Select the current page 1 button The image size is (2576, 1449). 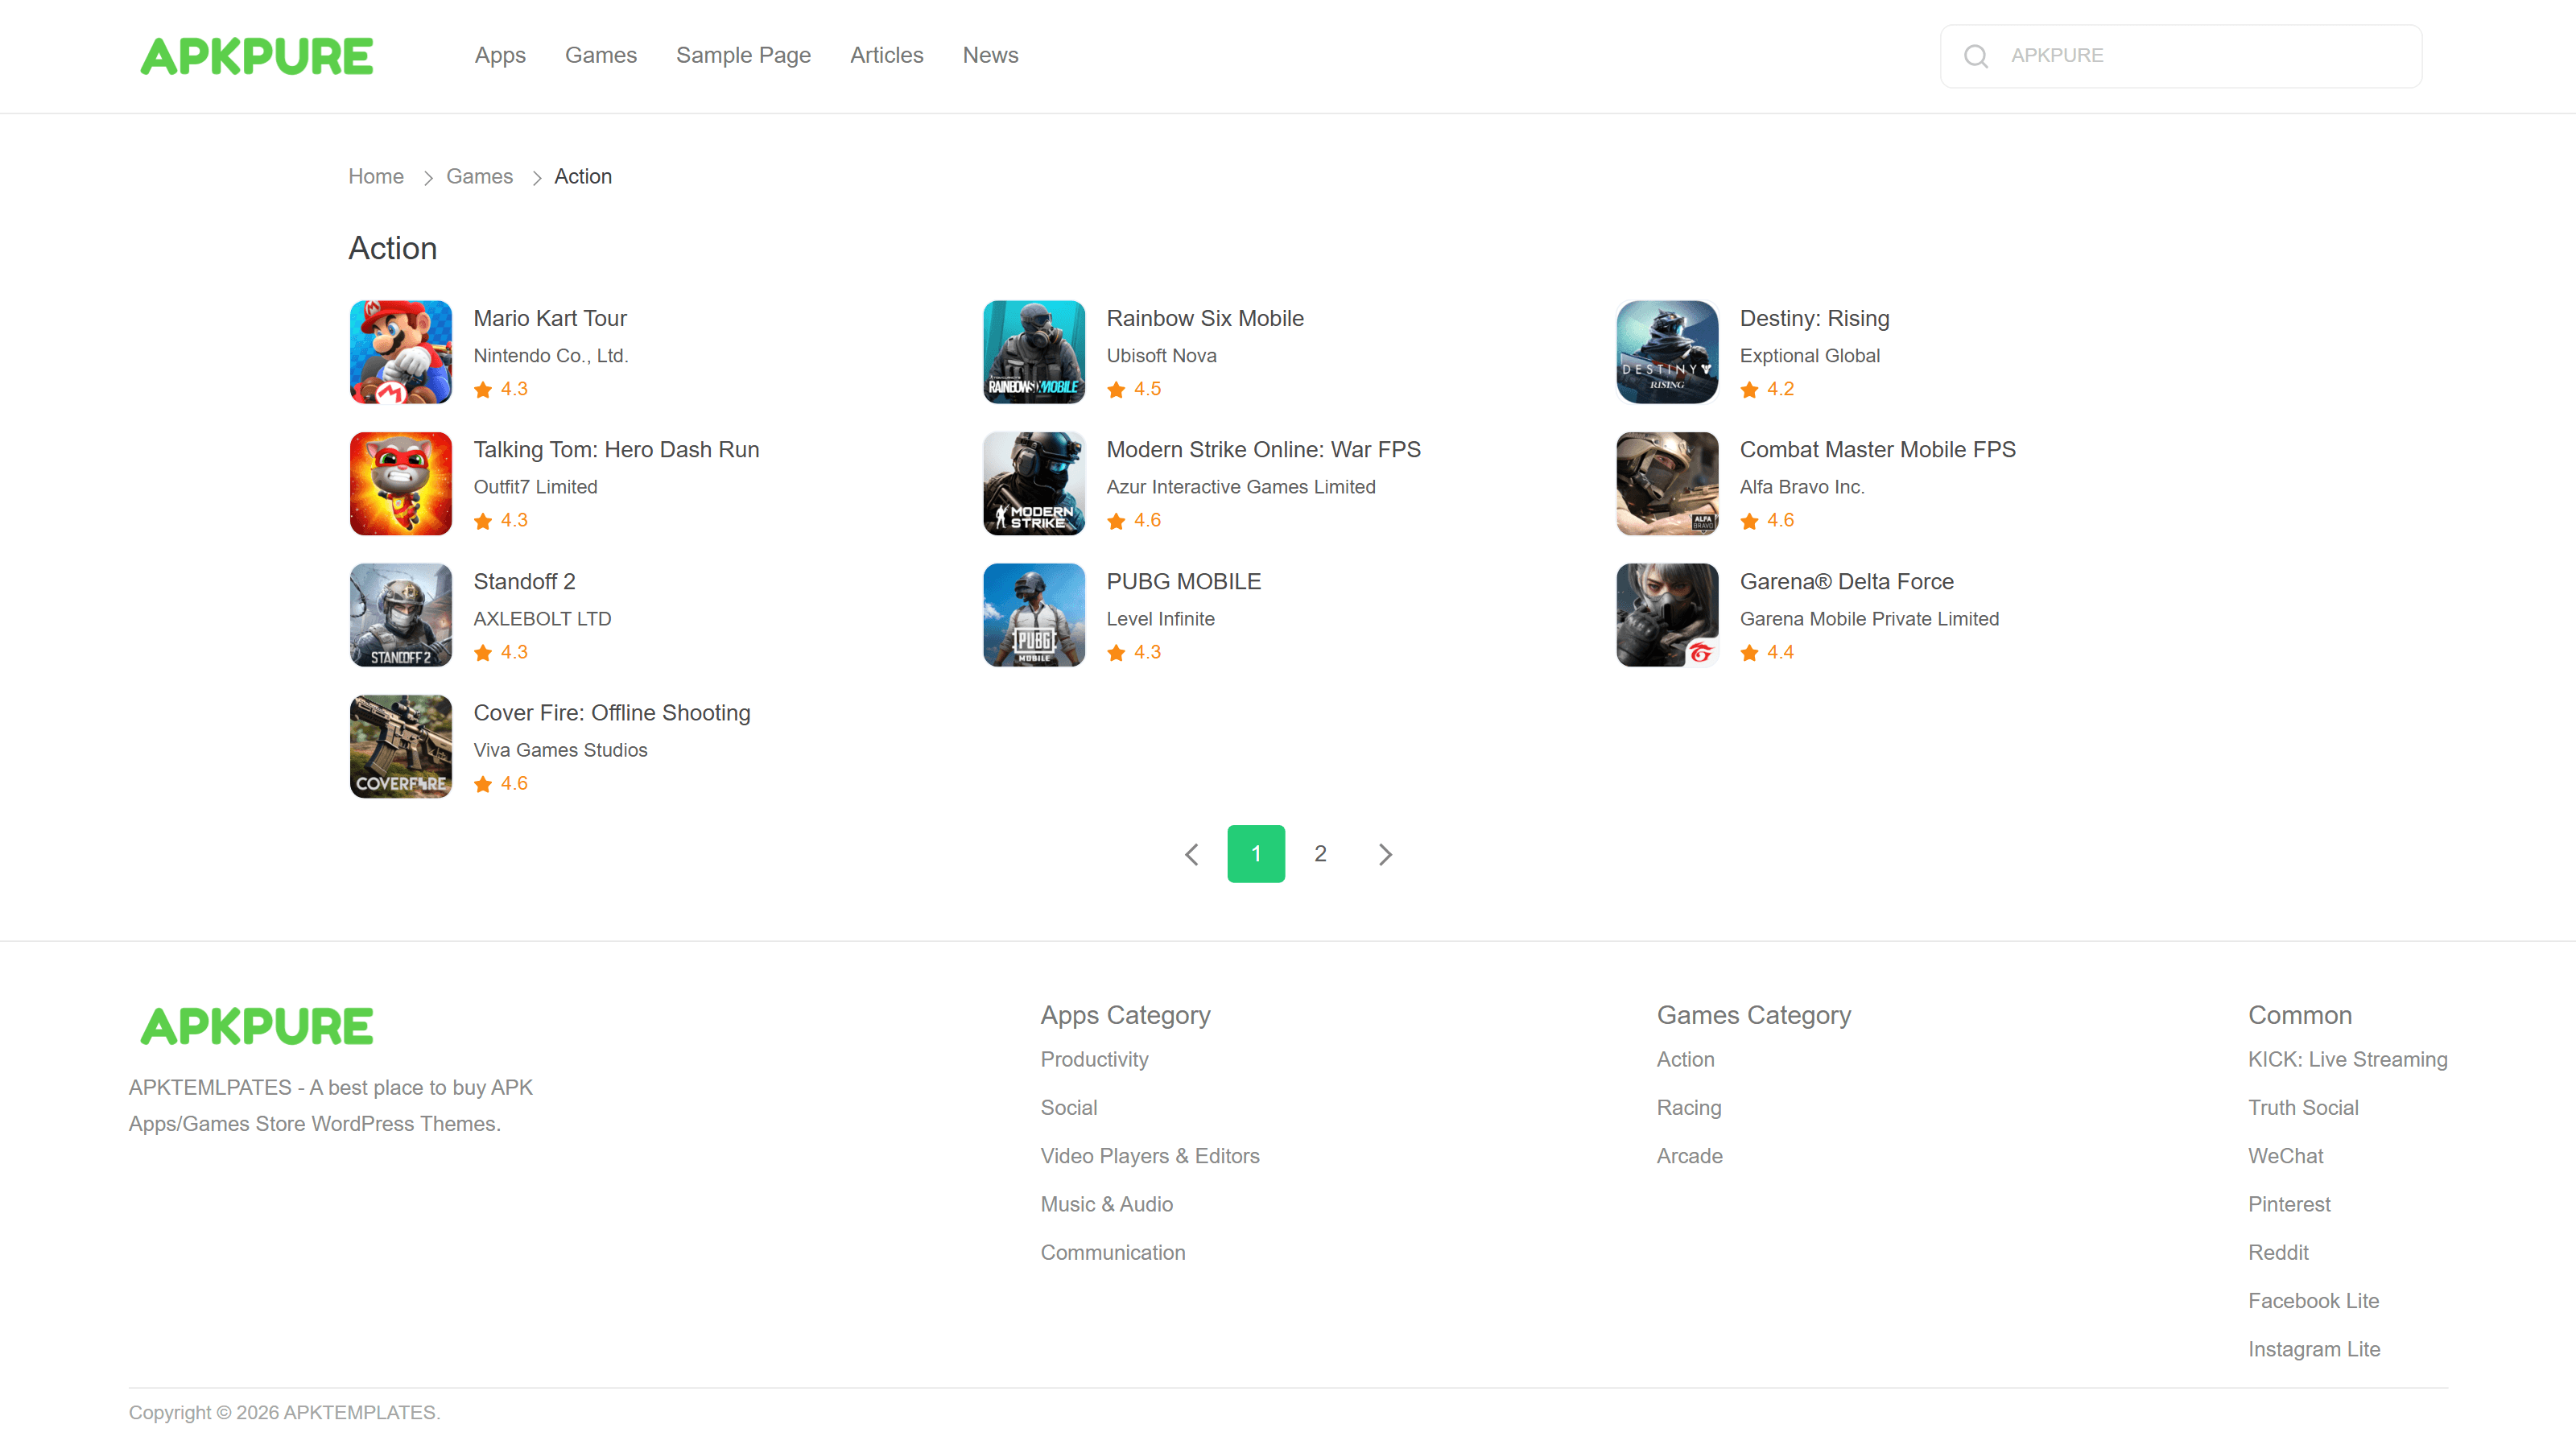point(1256,854)
